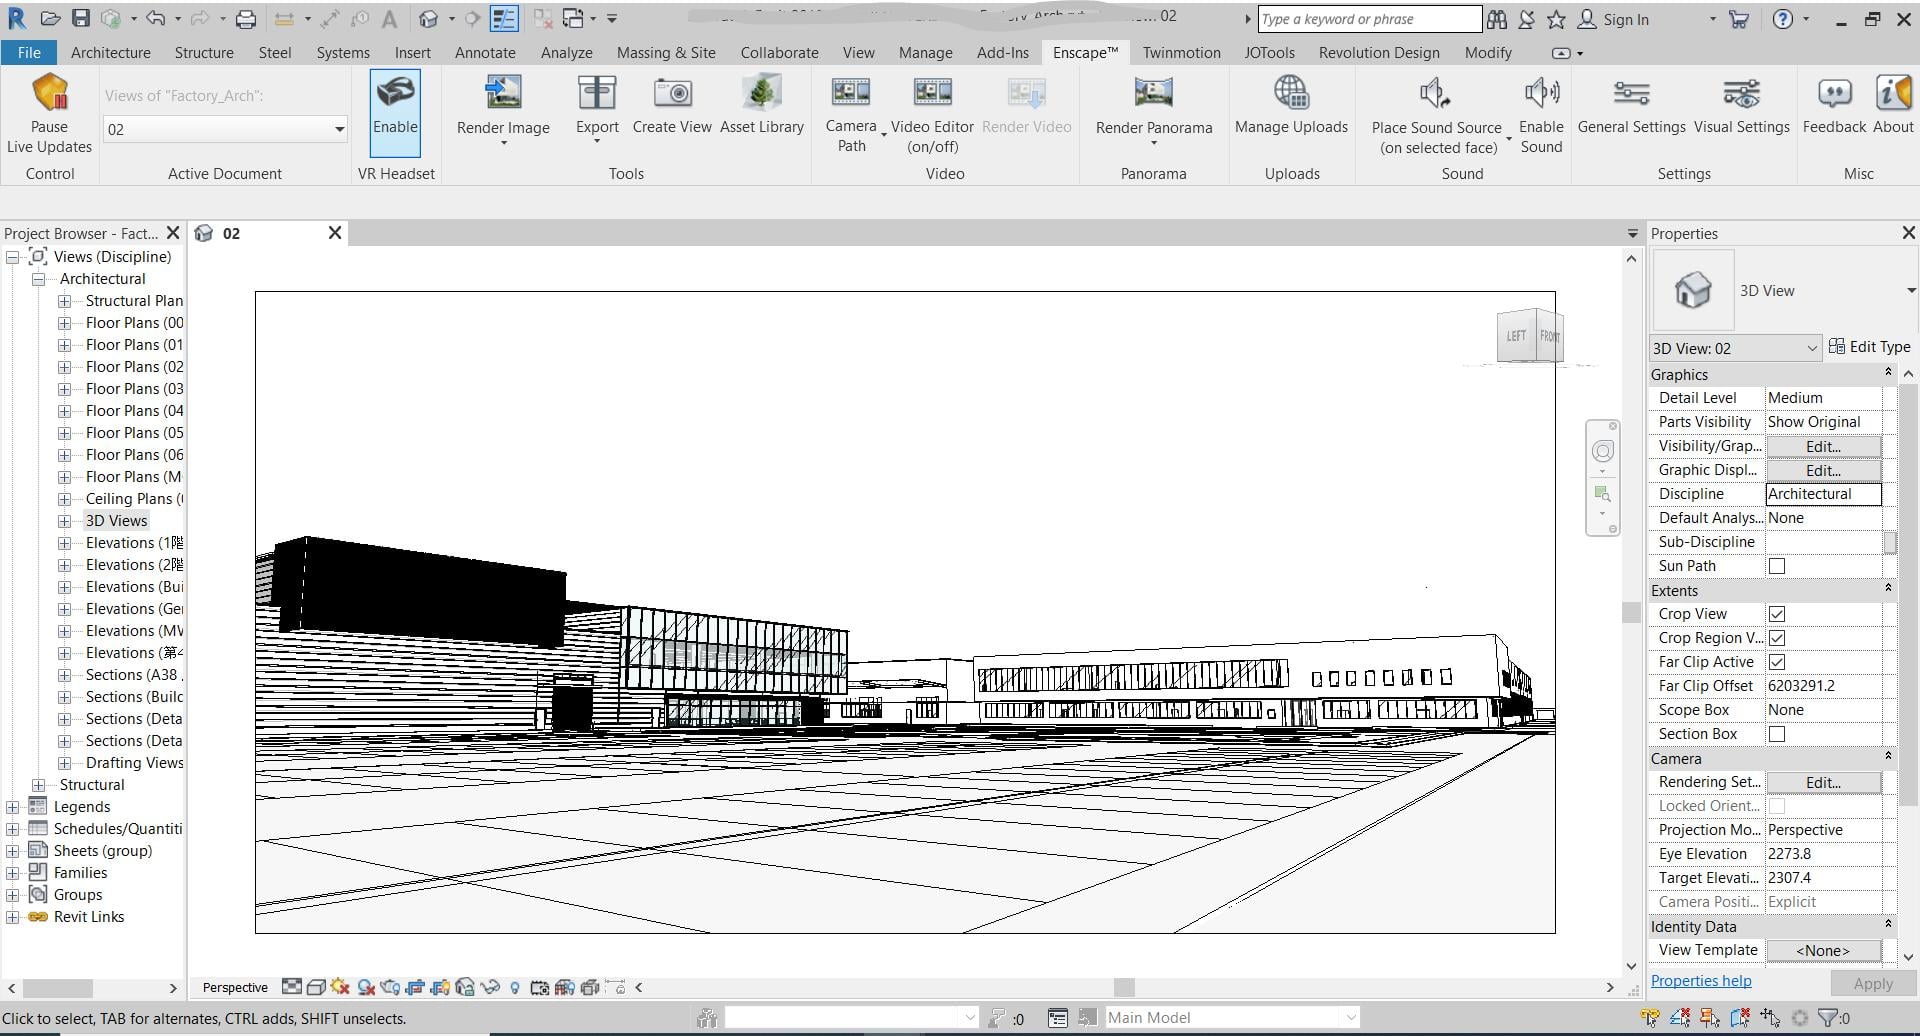Open the Properties help link
Image resolution: width=1920 pixels, height=1036 pixels.
pyautogui.click(x=1700, y=981)
